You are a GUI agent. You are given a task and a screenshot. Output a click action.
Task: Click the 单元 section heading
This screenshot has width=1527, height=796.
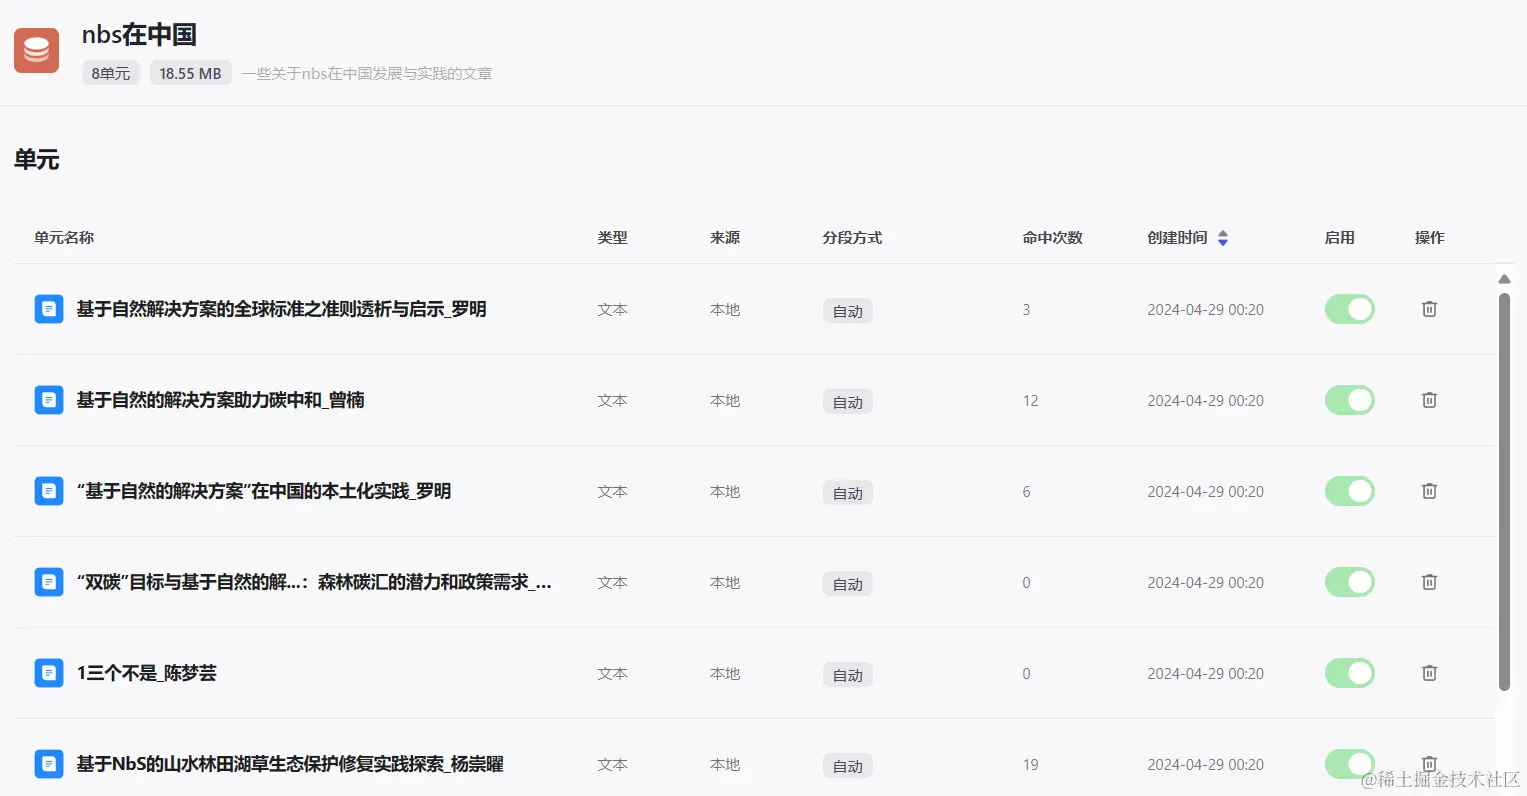click(x=37, y=160)
